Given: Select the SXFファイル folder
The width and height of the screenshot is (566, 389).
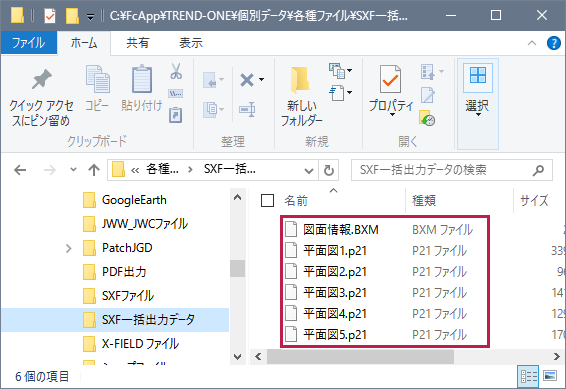Looking at the screenshot, I should tap(118, 296).
